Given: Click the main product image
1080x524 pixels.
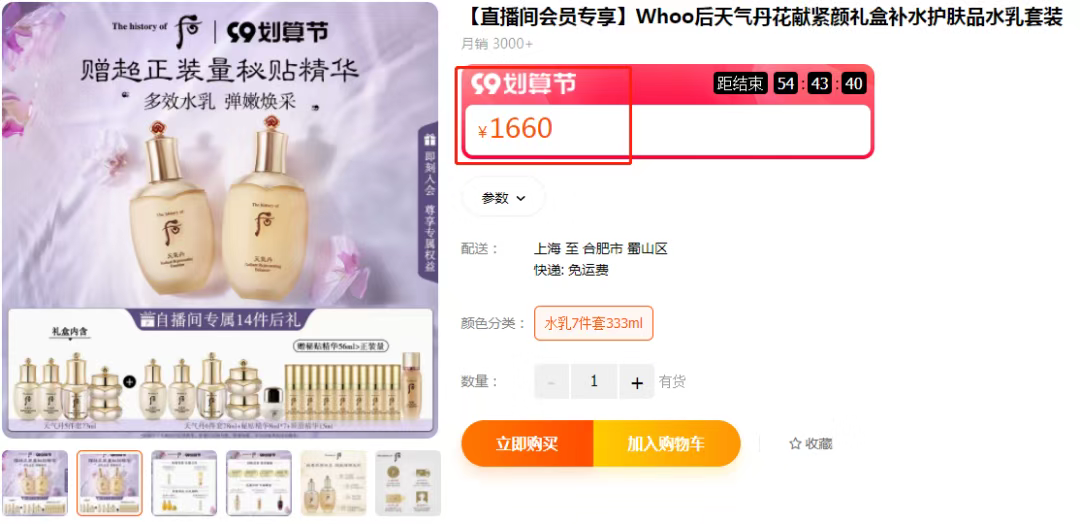Looking at the screenshot, I should pyautogui.click(x=220, y=220).
